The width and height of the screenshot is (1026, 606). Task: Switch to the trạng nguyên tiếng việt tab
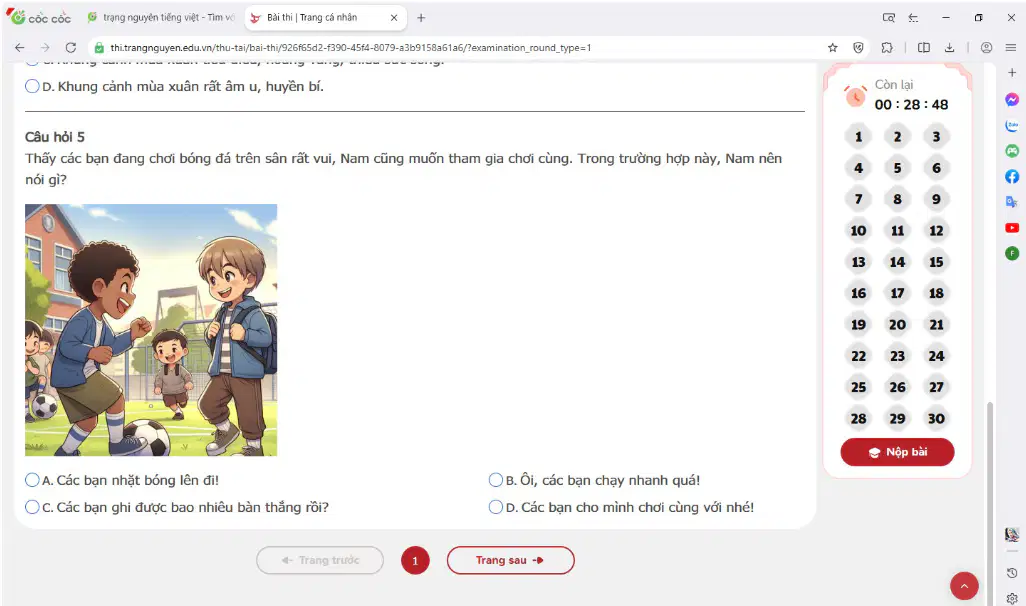(x=160, y=18)
